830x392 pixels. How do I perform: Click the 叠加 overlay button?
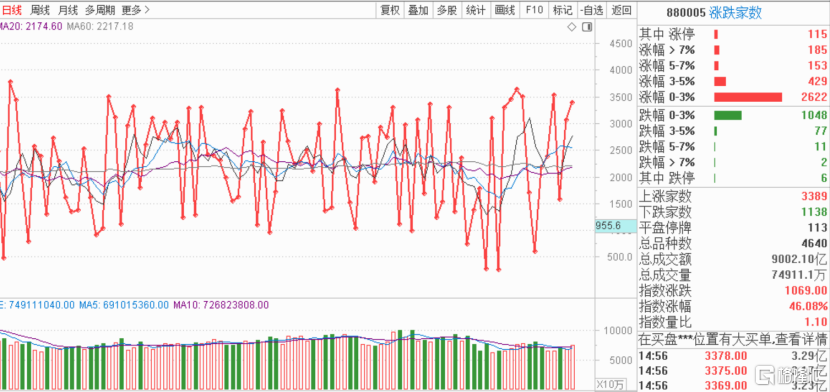(418, 10)
